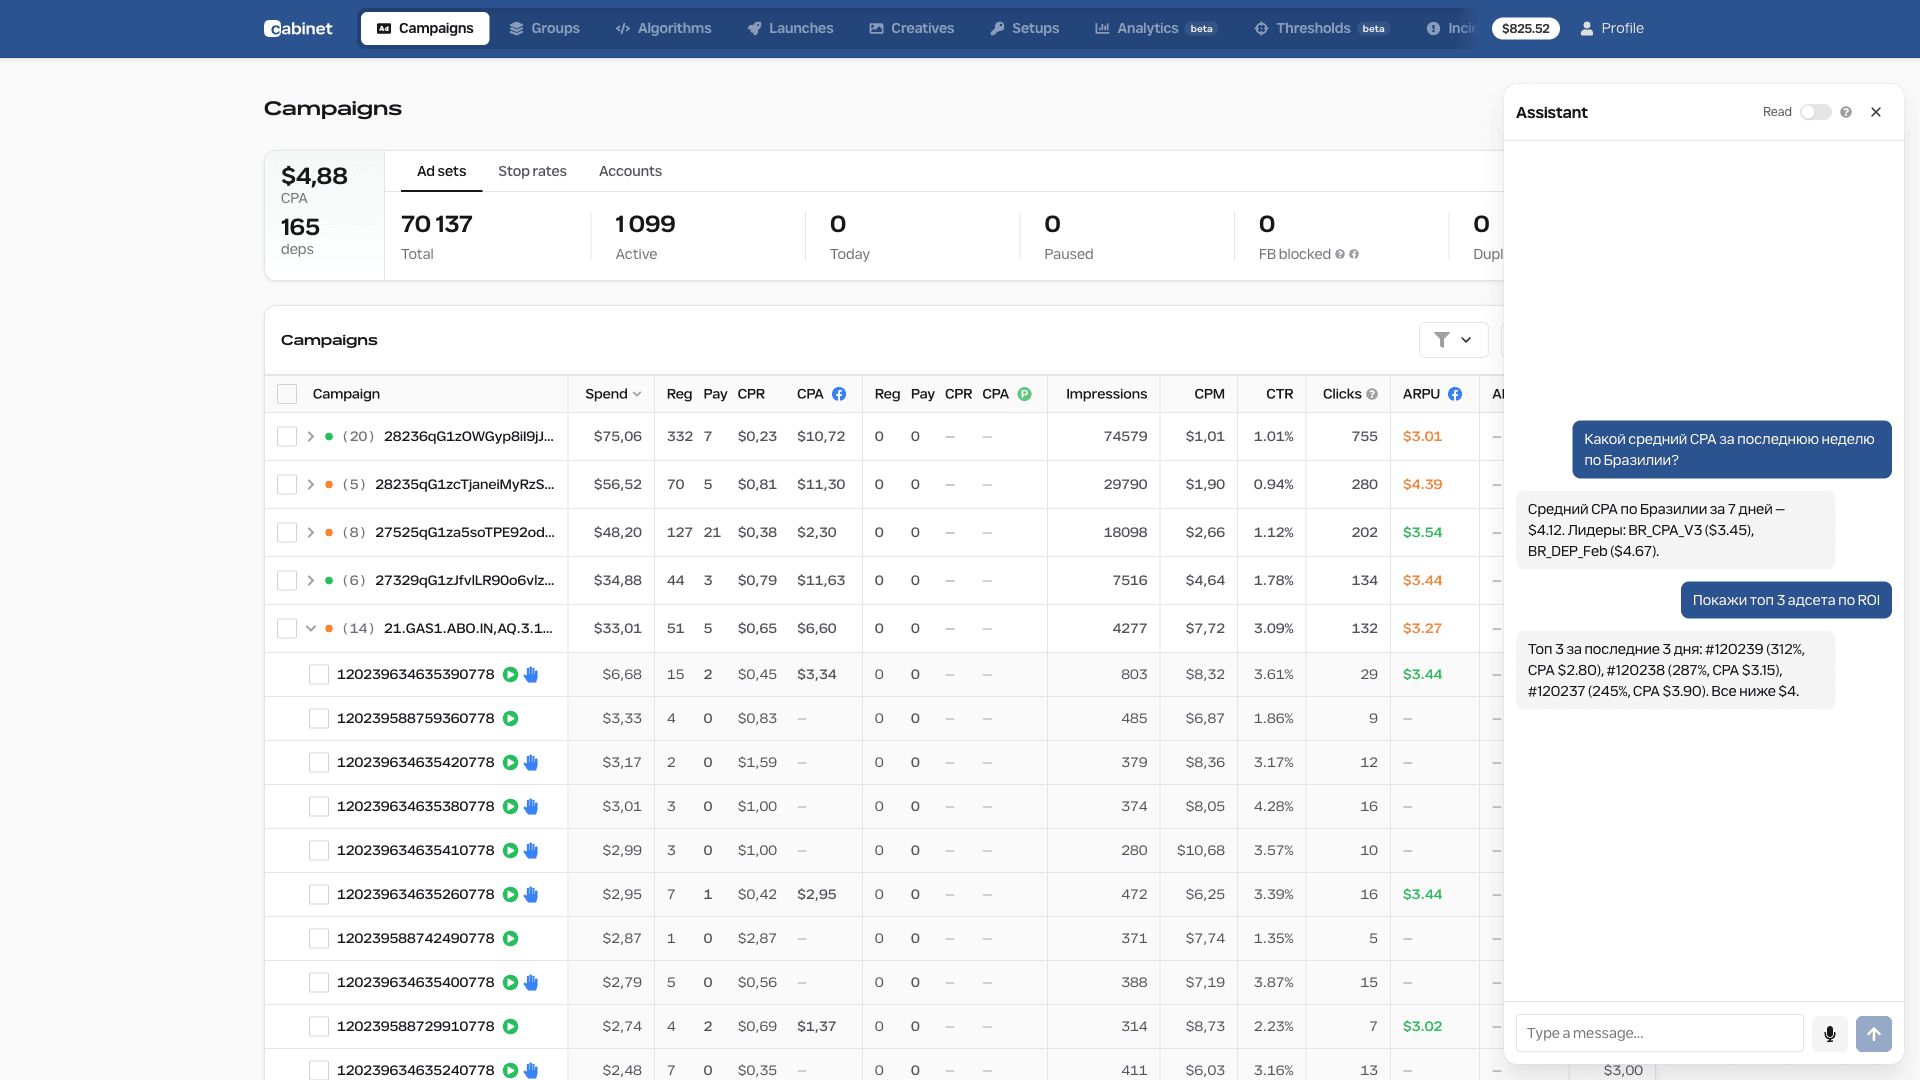The width and height of the screenshot is (1920, 1080).
Task: Expand campaign 27525qG1za5soTPE92od
Action: coord(310,532)
